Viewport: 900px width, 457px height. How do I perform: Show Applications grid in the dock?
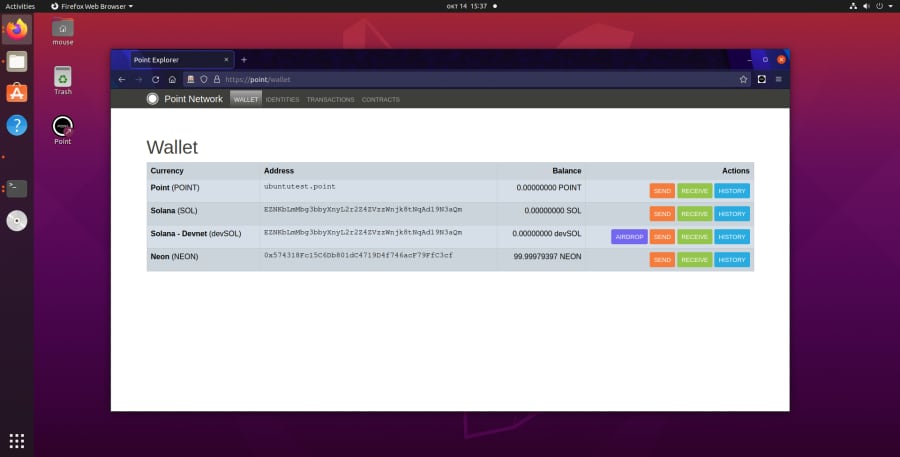pos(17,440)
